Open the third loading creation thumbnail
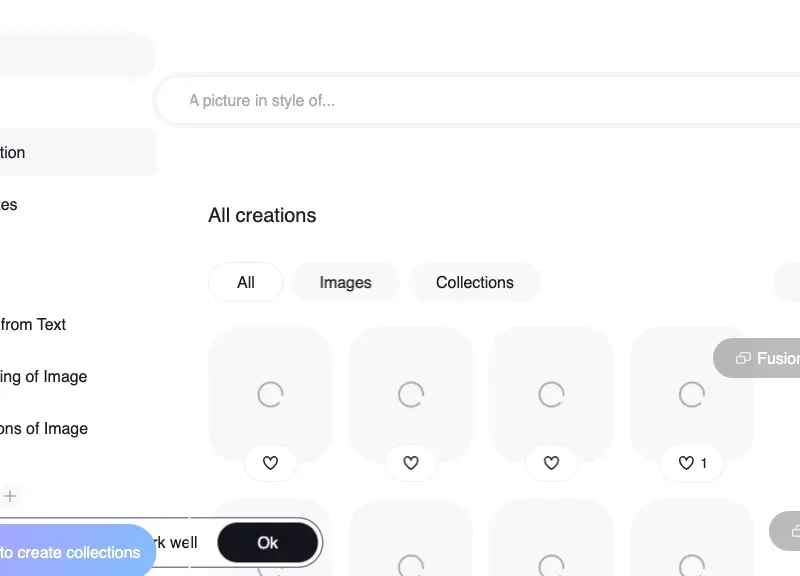Viewport: 800px width, 576px height. pos(551,393)
